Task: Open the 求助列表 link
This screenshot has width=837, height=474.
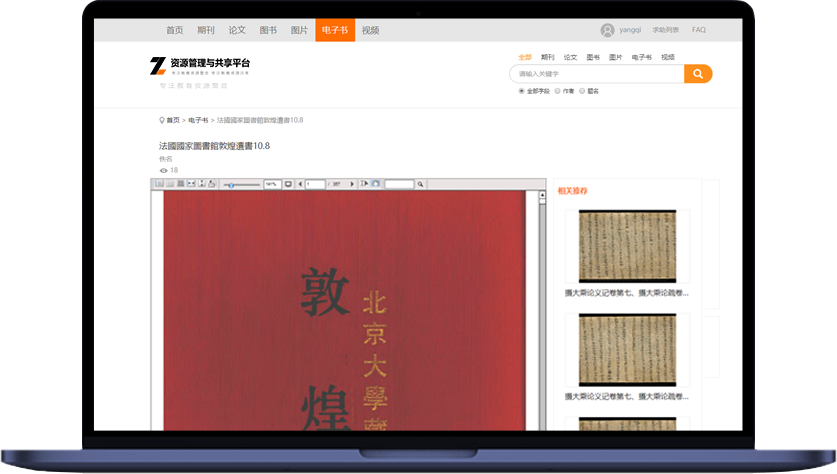Action: pyautogui.click(x=666, y=30)
